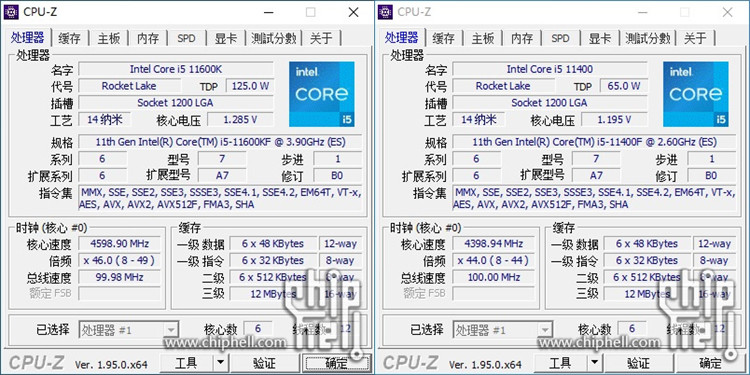Open 工具 dropdown arrow in right window
This screenshot has height=375, width=750.
click(x=595, y=363)
